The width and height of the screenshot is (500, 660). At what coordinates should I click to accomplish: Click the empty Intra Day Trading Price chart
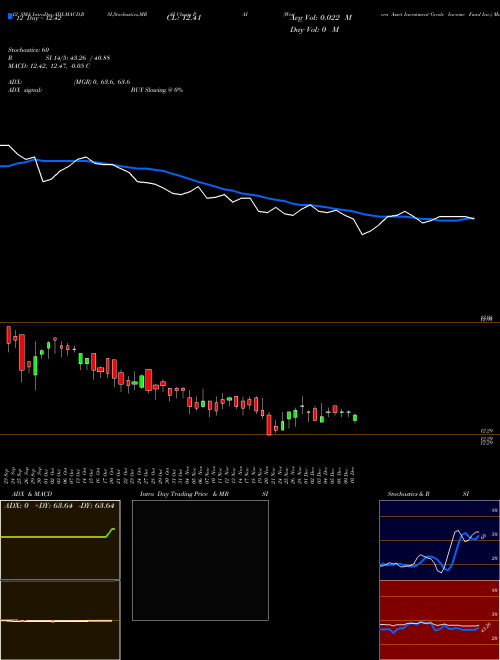pos(200,560)
